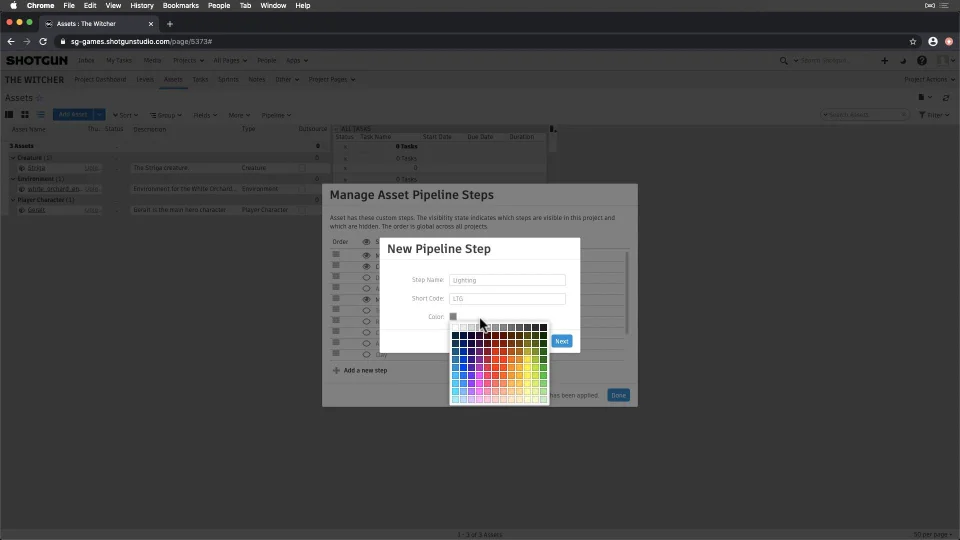Open the History menu
Image resolution: width=960 pixels, height=540 pixels.
142,6
